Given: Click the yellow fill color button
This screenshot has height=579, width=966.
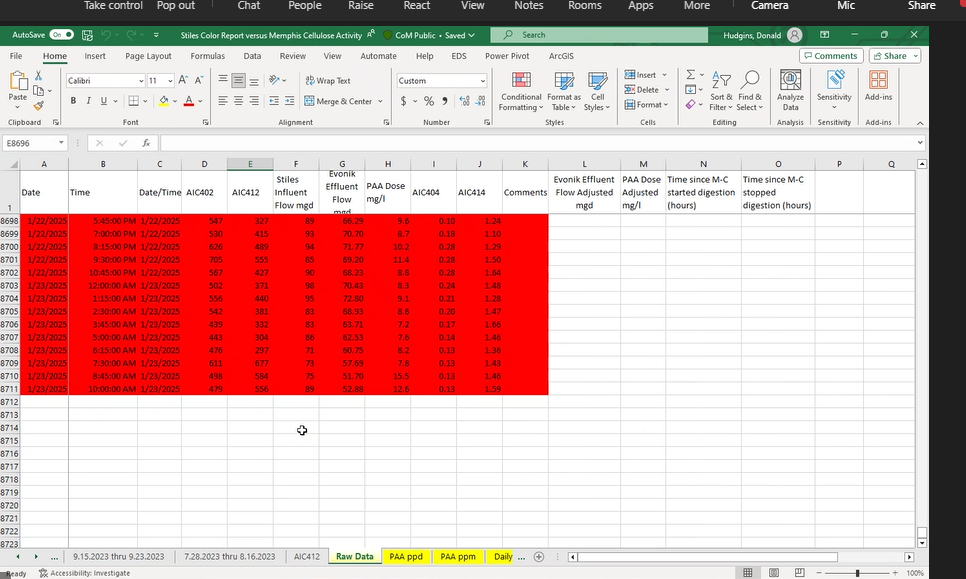Looking at the screenshot, I should click(x=164, y=101).
